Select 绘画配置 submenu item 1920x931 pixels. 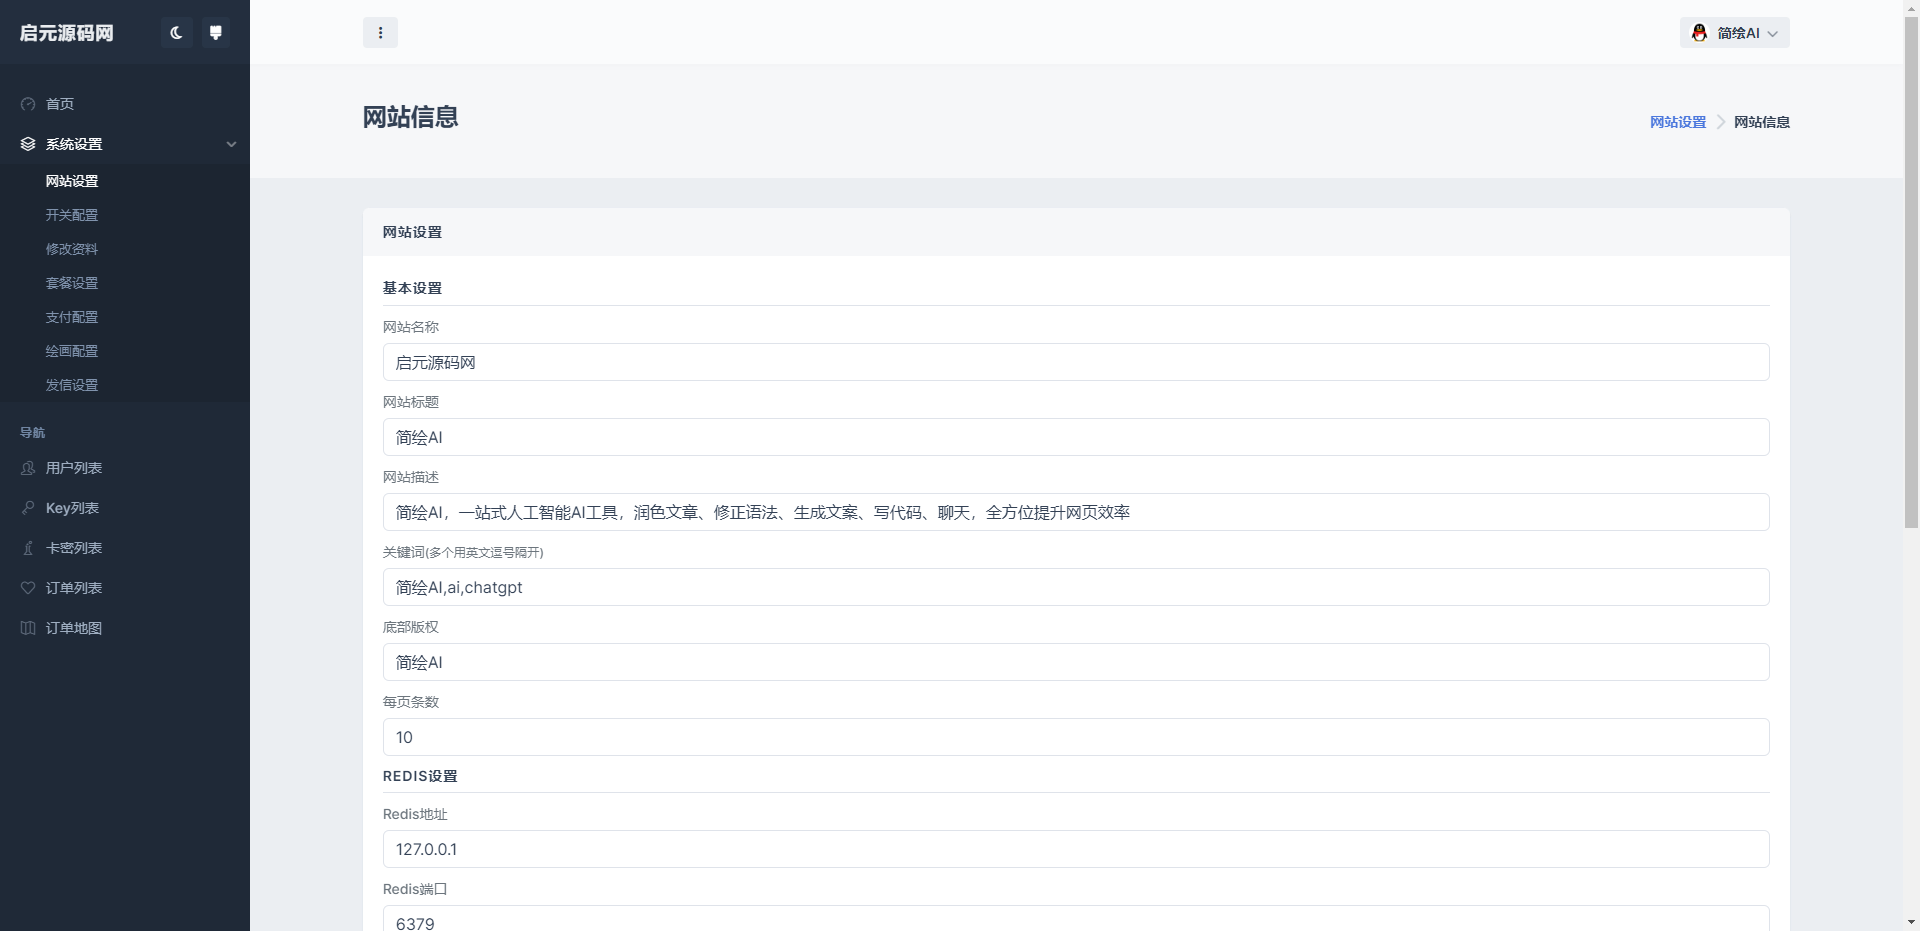click(x=72, y=351)
